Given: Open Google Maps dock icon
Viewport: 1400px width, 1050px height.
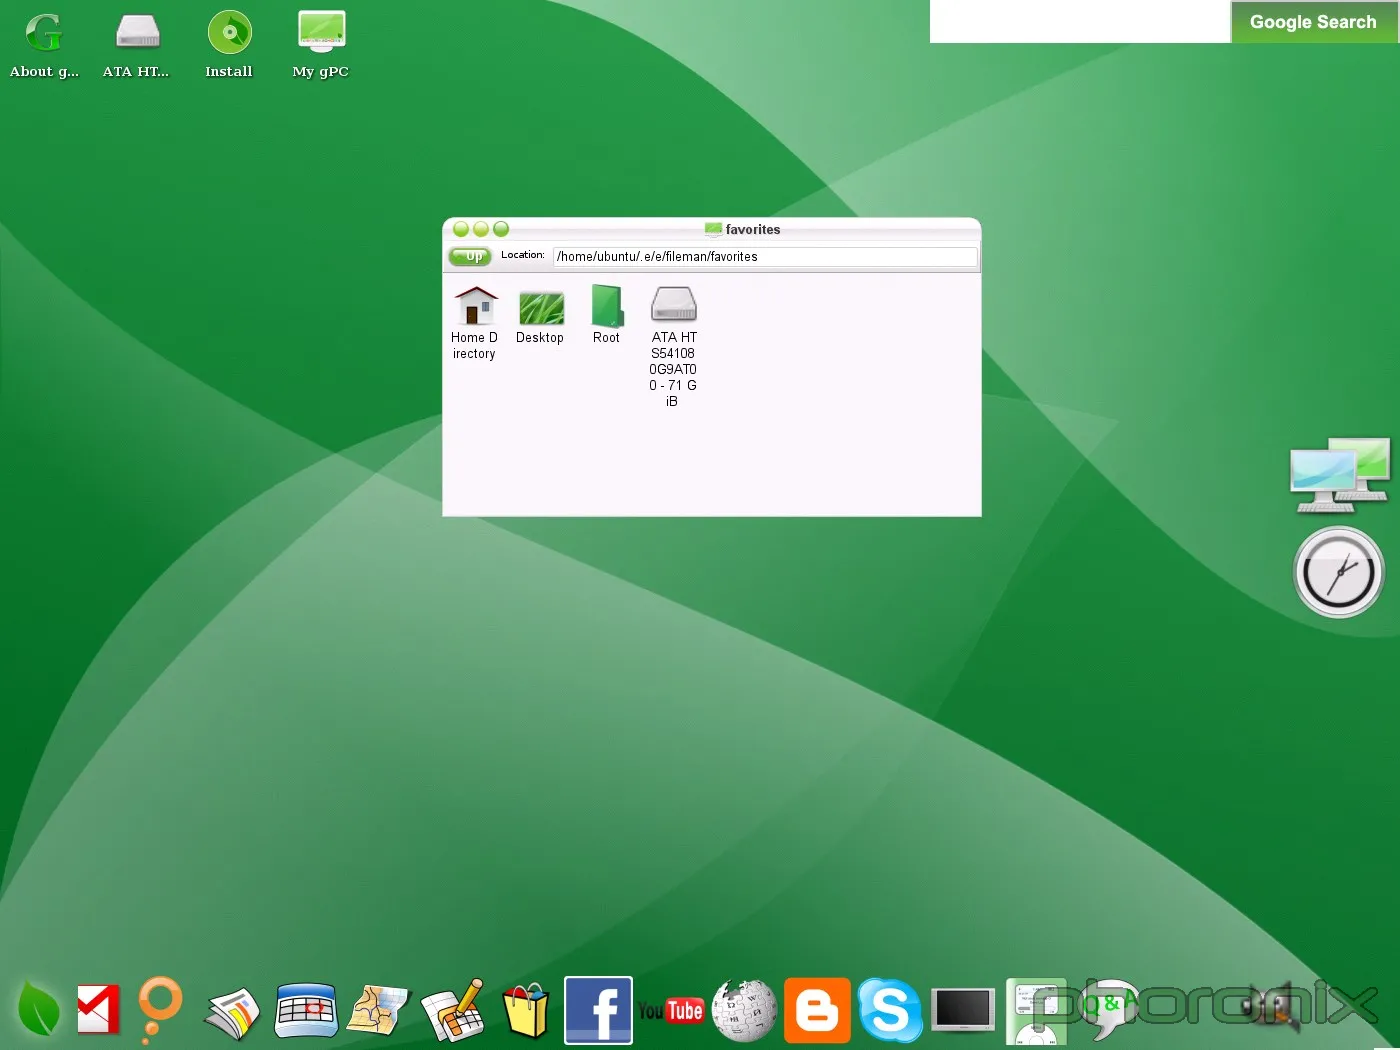Looking at the screenshot, I should click(378, 1011).
